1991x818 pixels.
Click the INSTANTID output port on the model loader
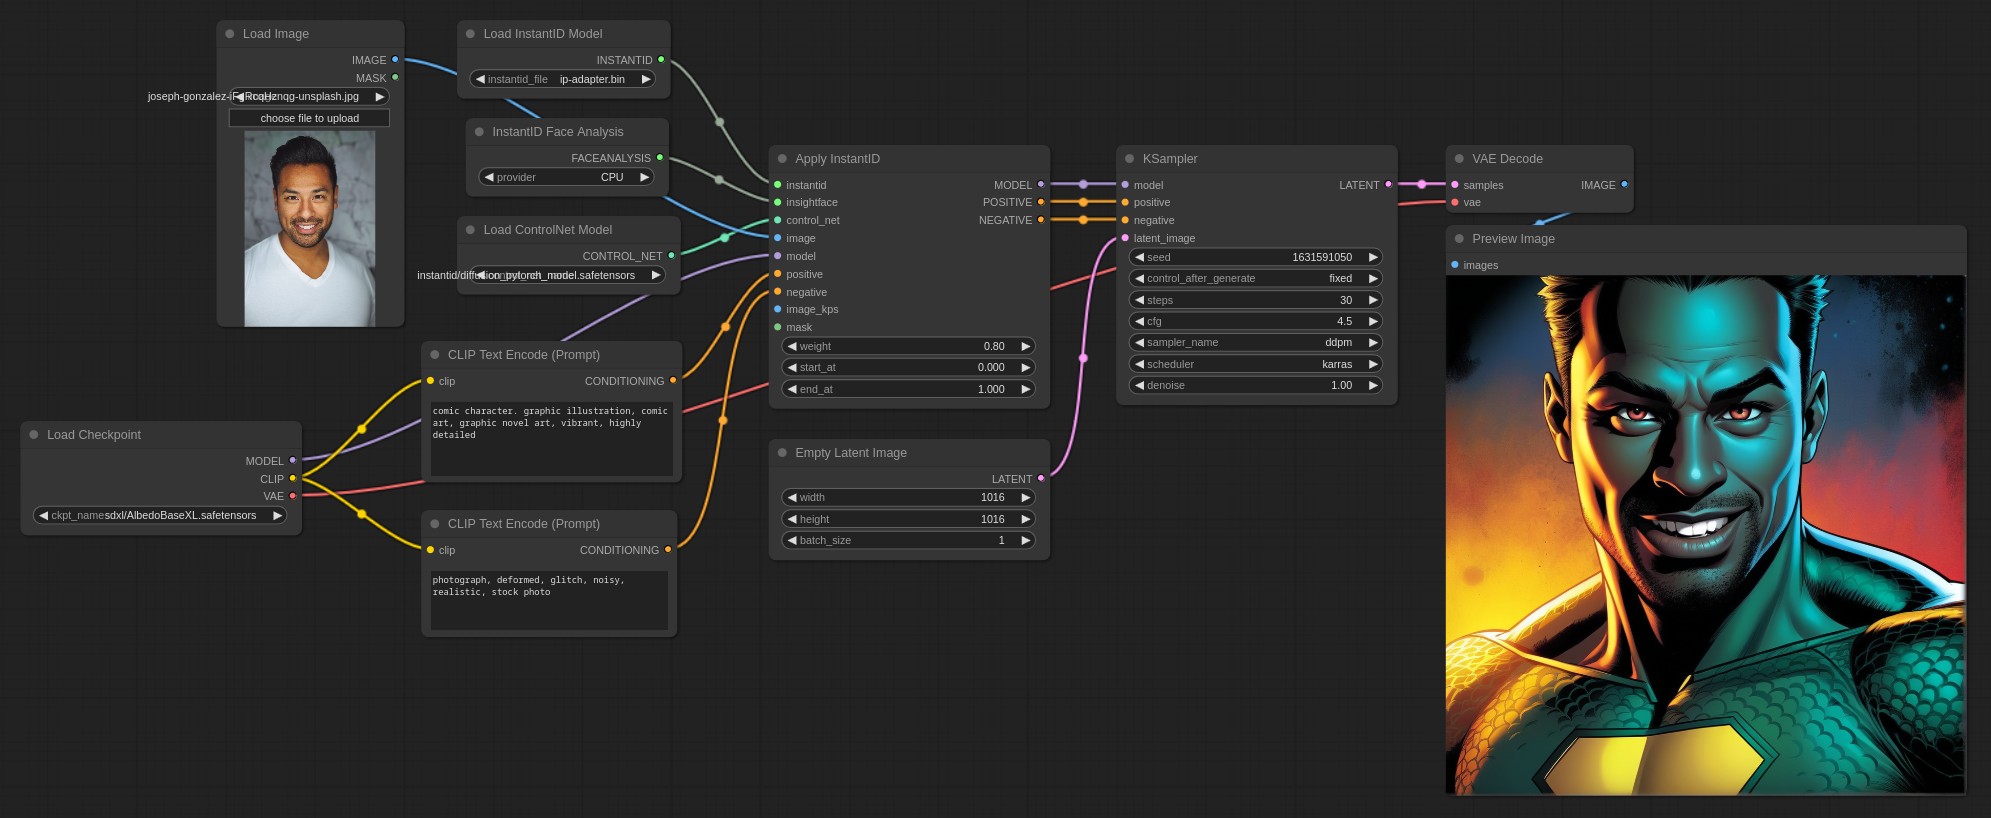(x=661, y=60)
